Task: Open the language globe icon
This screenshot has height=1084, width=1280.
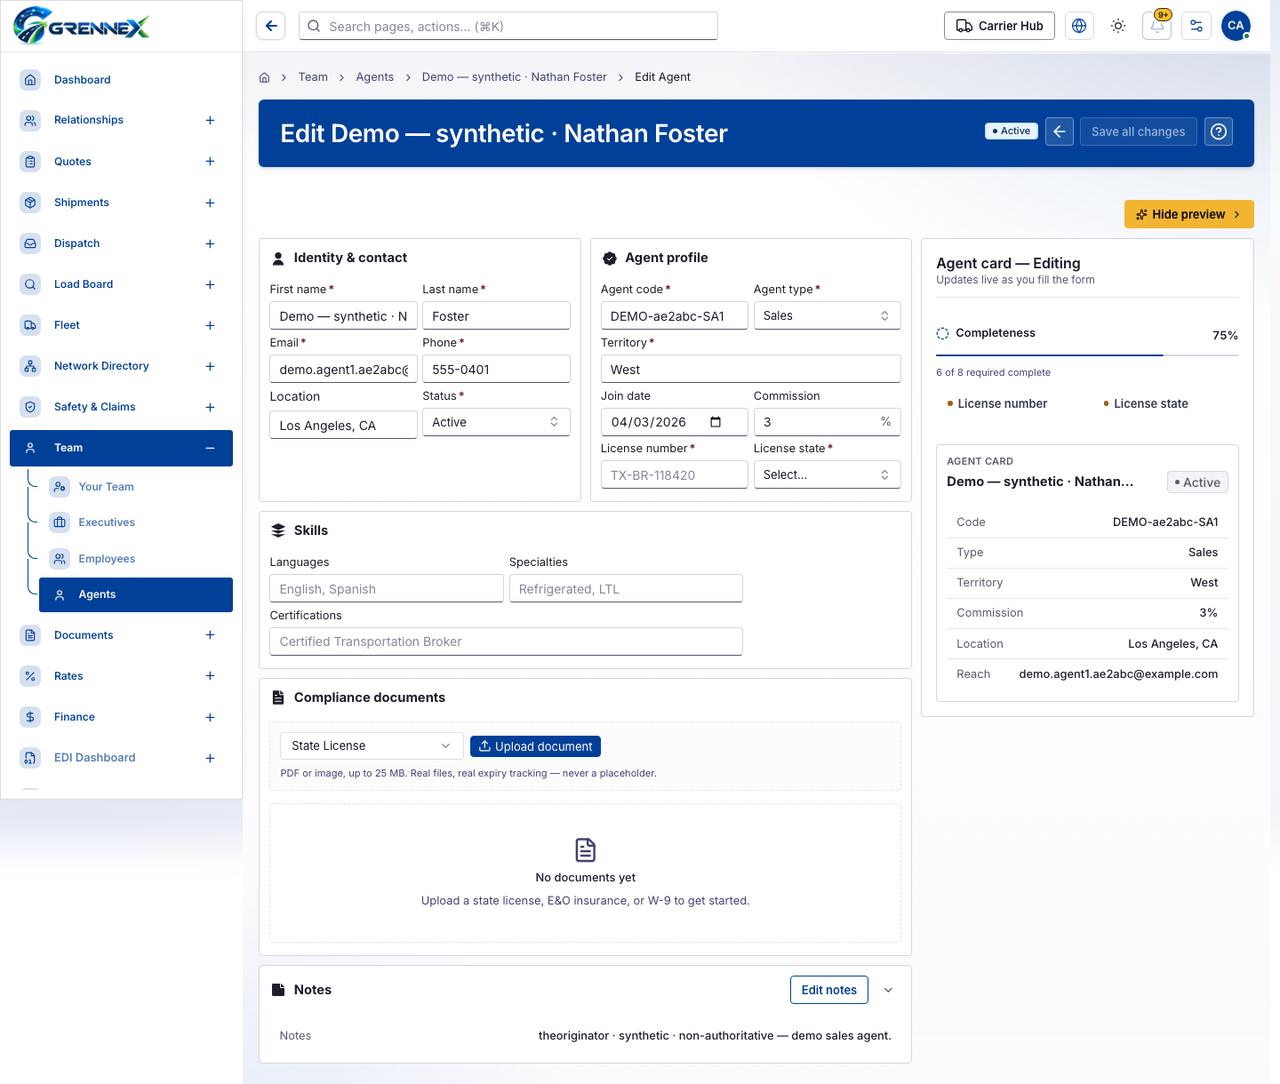Action: point(1079,26)
